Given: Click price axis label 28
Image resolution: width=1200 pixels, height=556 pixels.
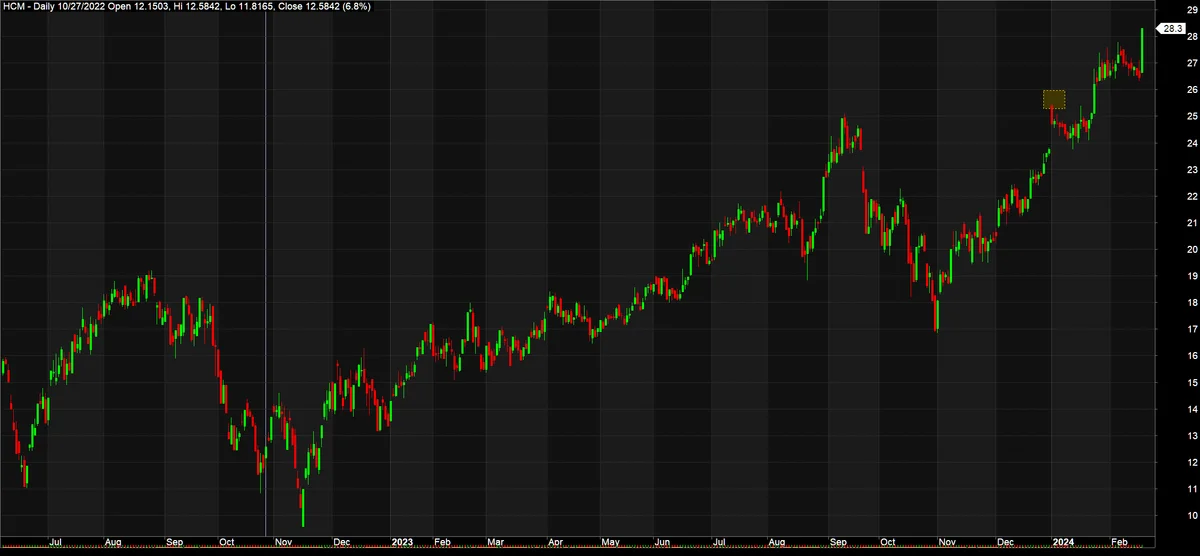Looking at the screenshot, I should pos(1191,37).
